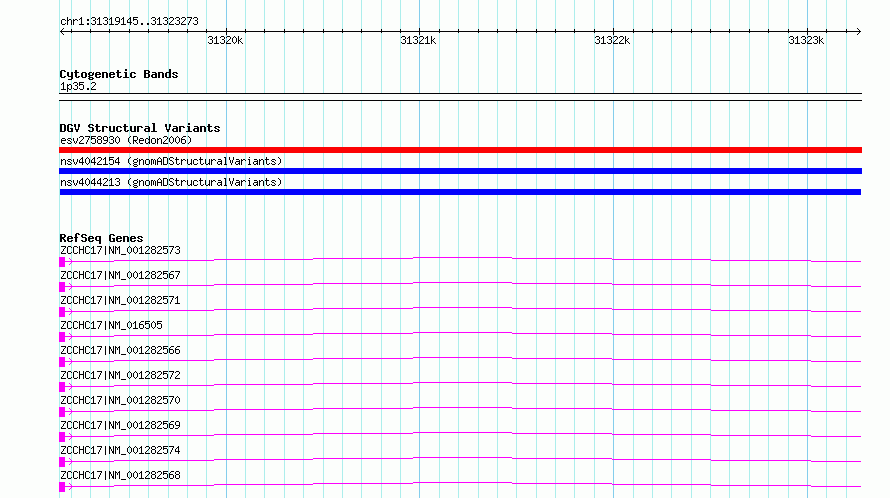Click the magenta exon box of NM_001282568

[62, 487]
